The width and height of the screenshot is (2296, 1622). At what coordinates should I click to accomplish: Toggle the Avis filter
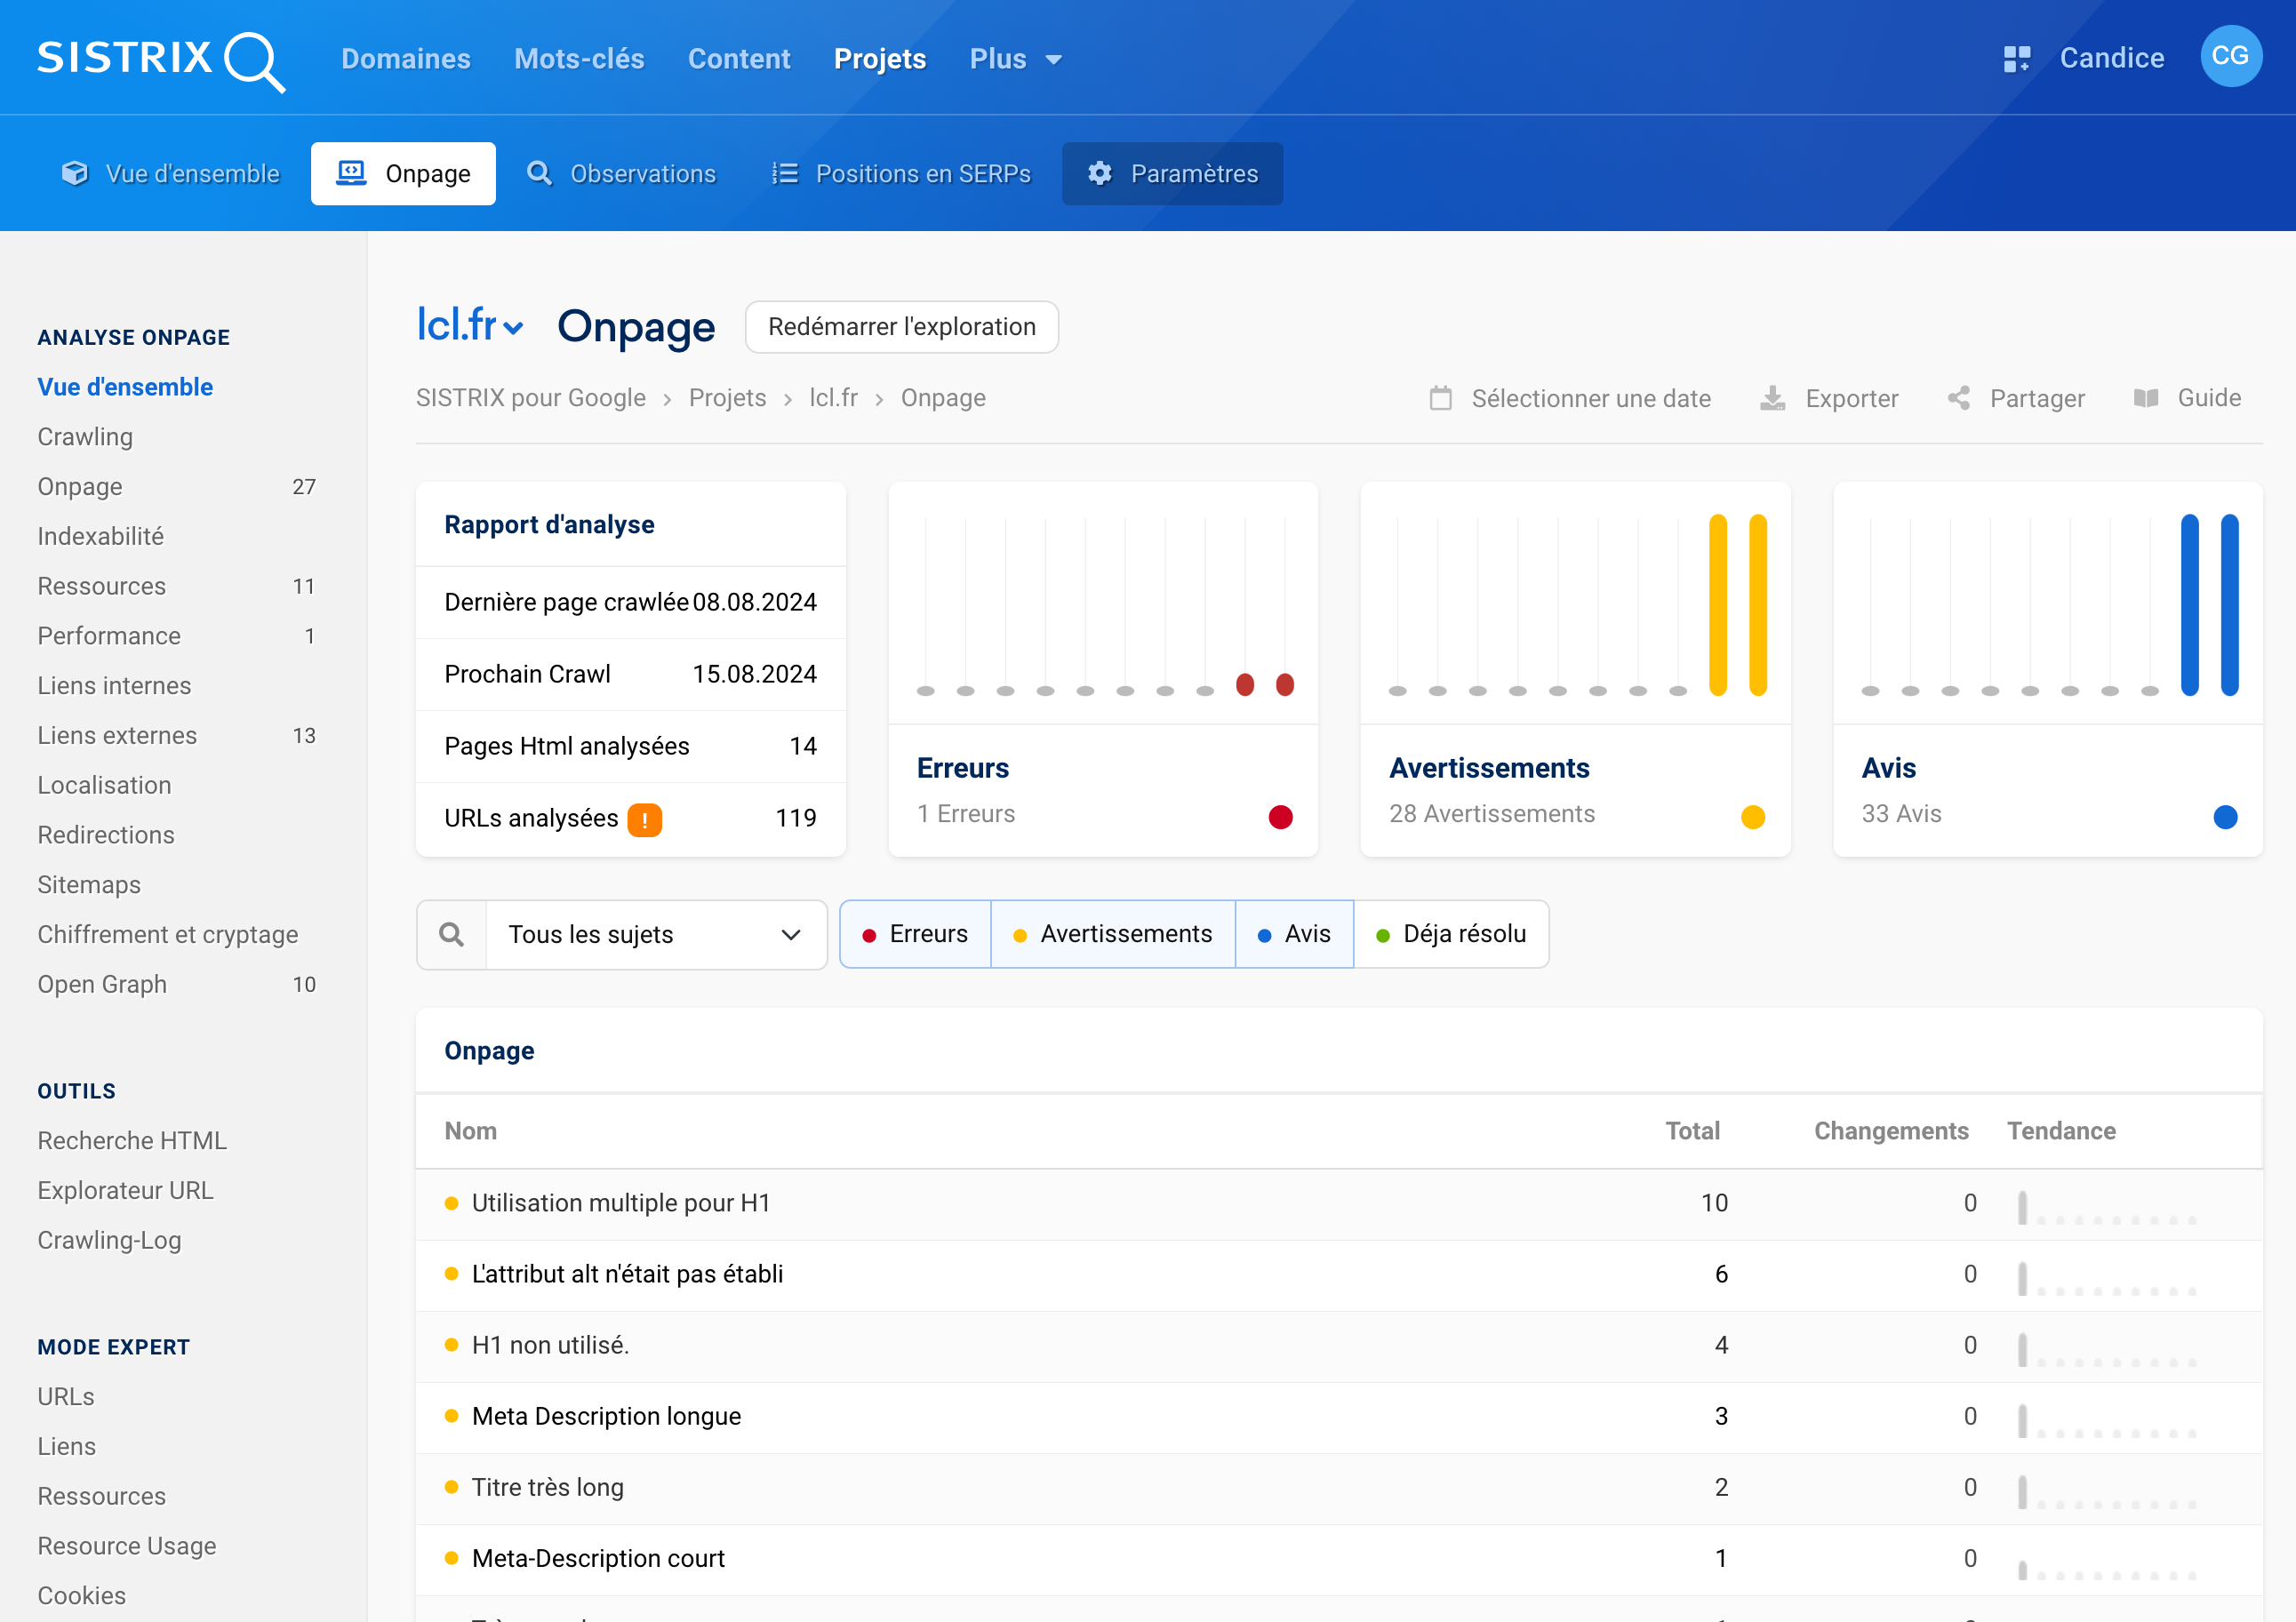(1294, 934)
